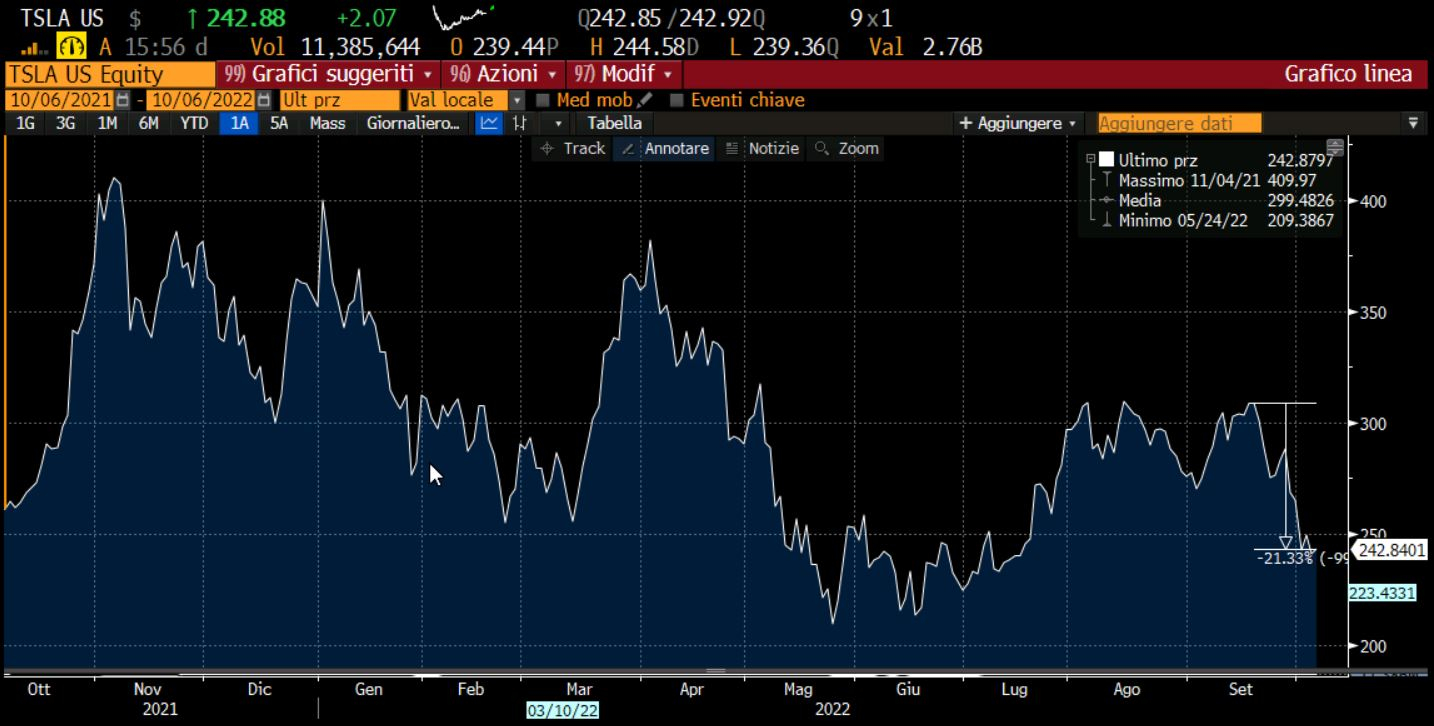Click the Aggiungere dati input field
1434x726 pixels.
[1179, 123]
